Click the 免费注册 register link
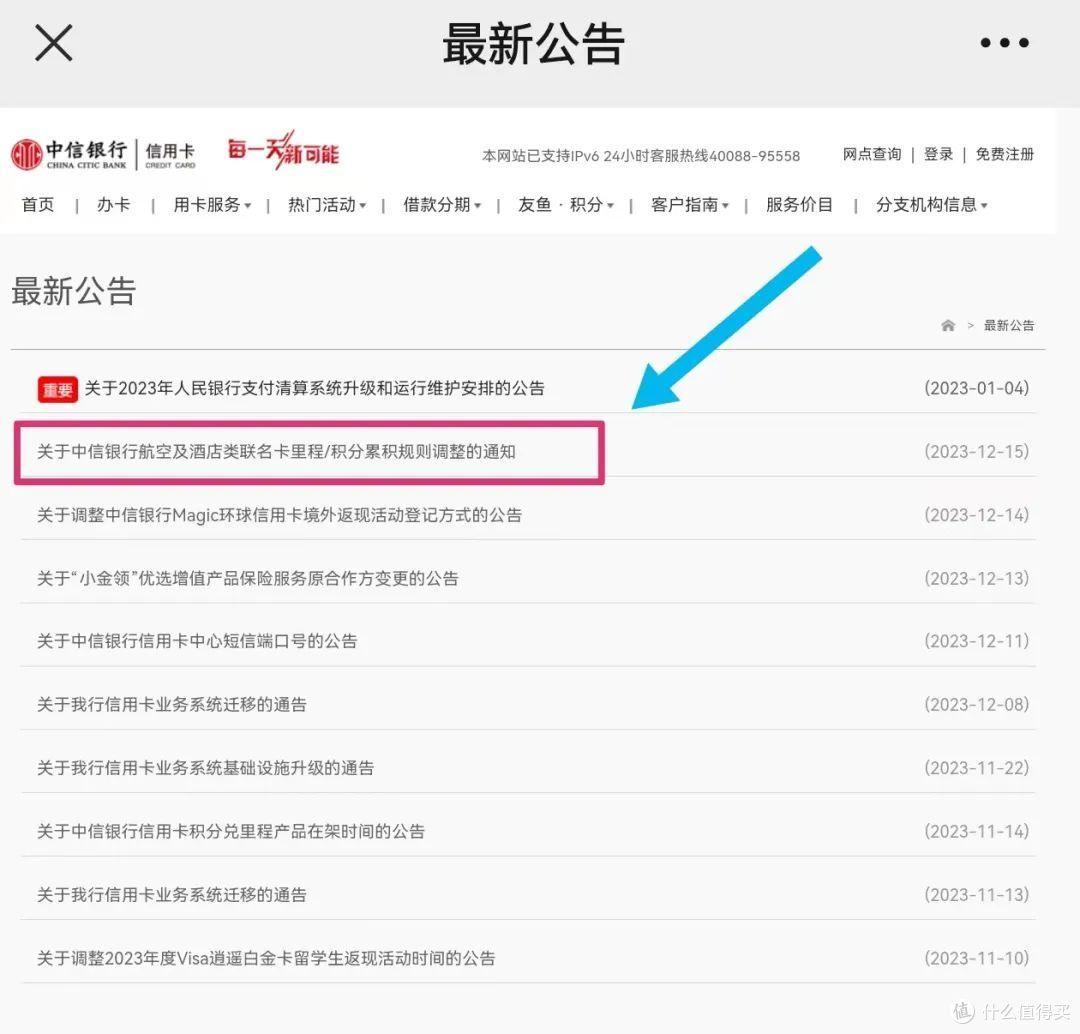 (1004, 154)
